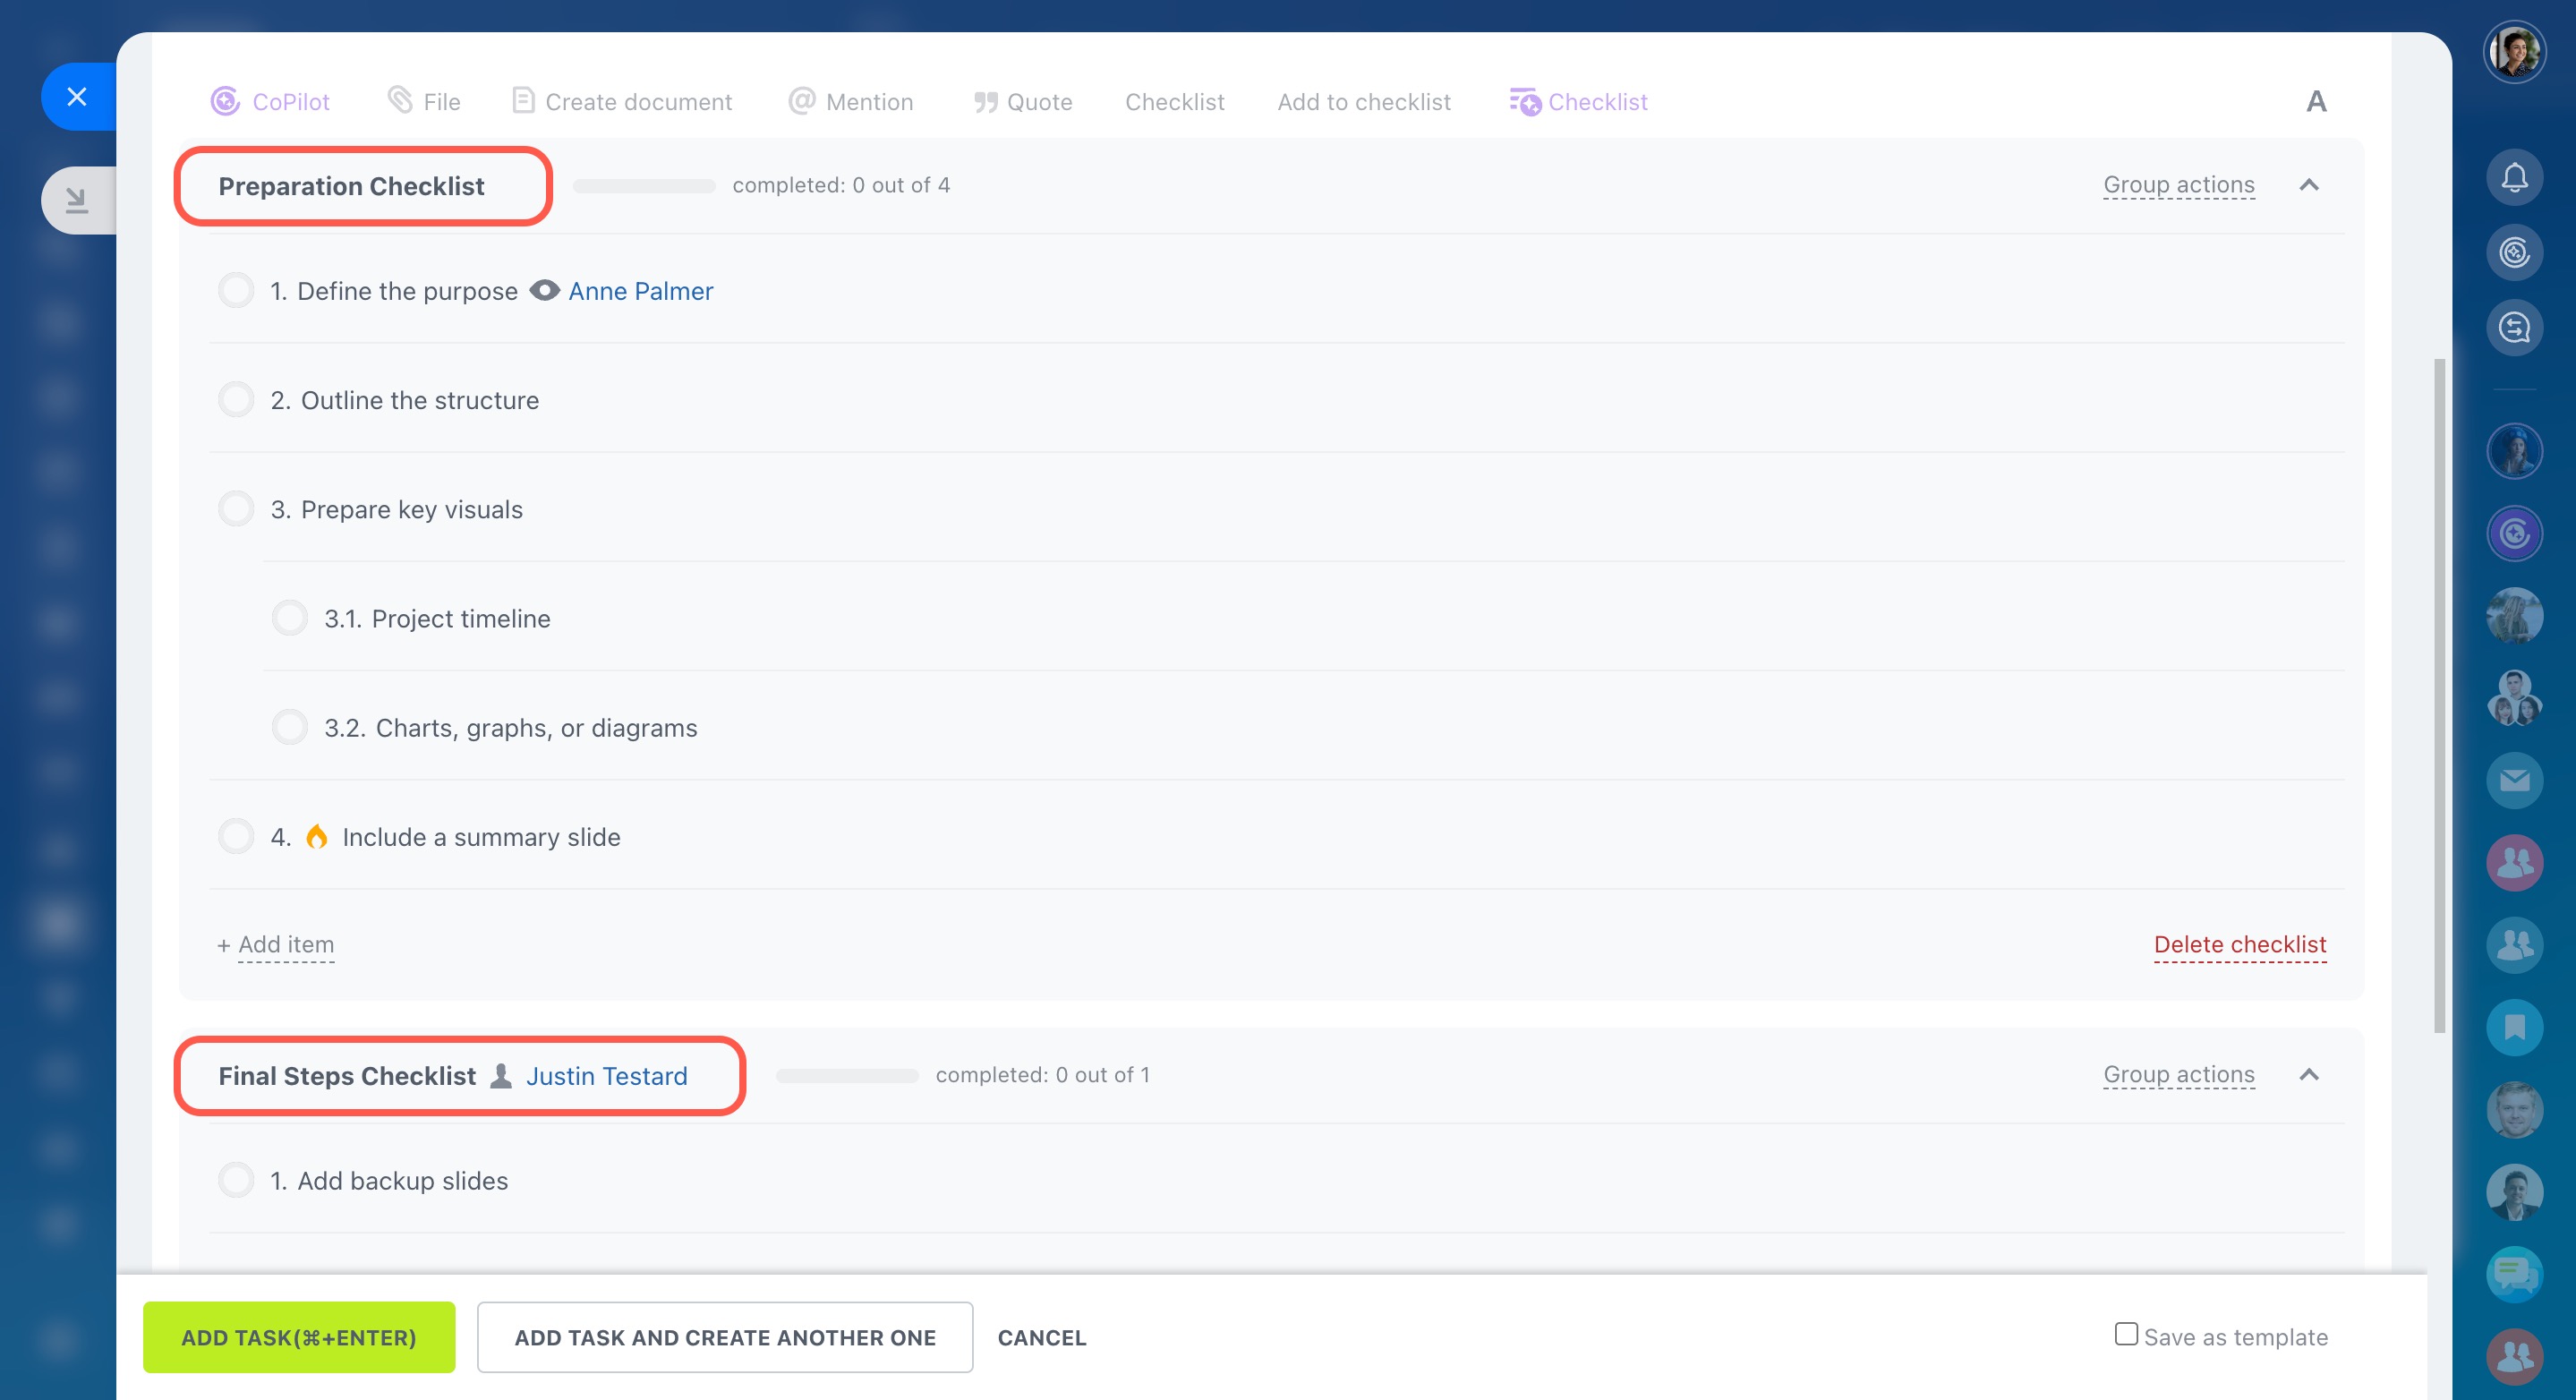The height and width of the screenshot is (1400, 2576).
Task: Check off 'Define the purpose' item
Action: click(236, 291)
